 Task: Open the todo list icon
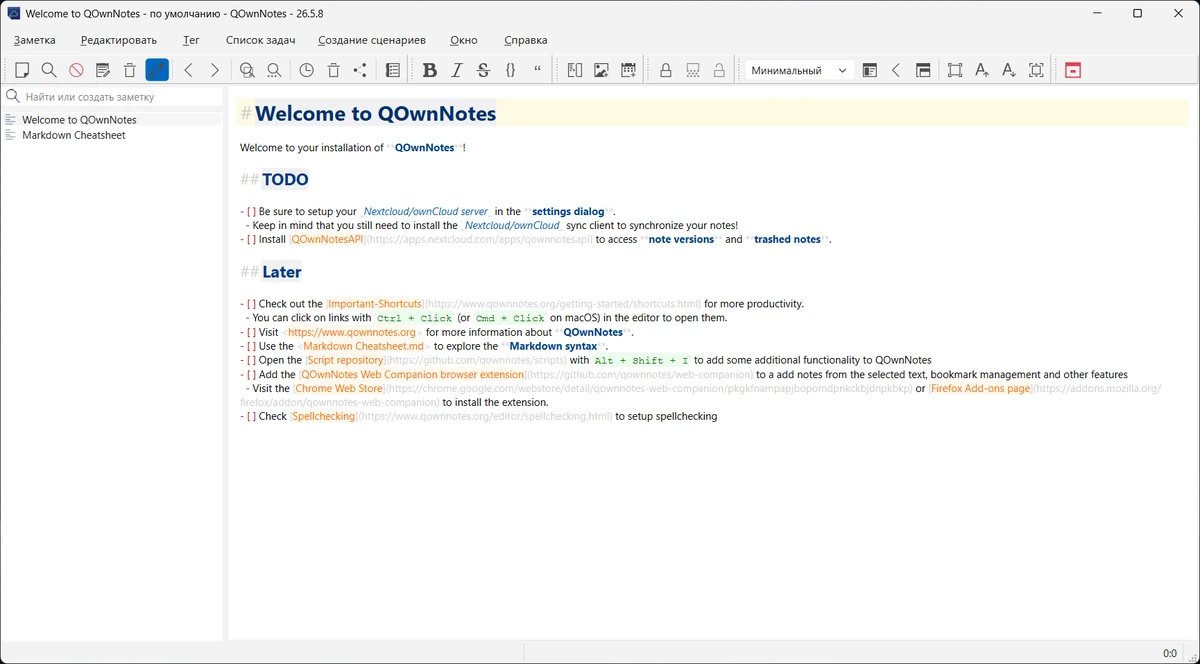coord(393,70)
